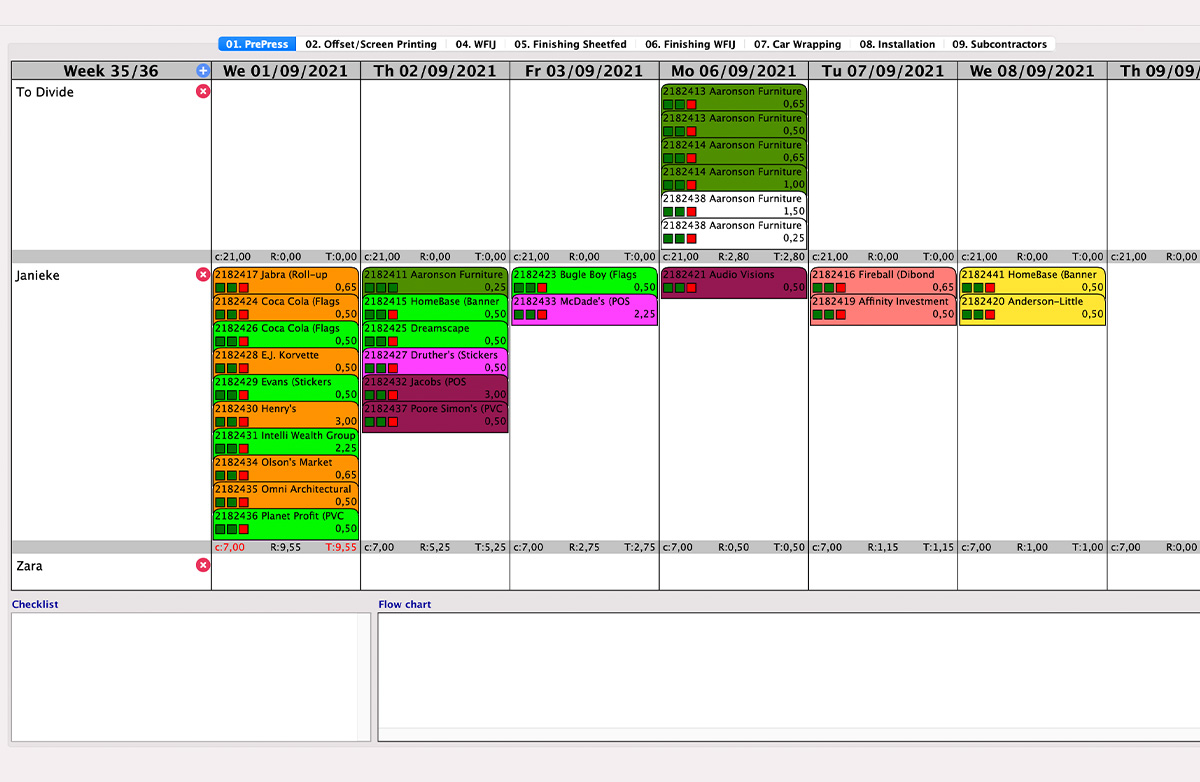Click the Th 02/09/2021 column header
This screenshot has width=1200, height=782.
pyautogui.click(x=435, y=71)
